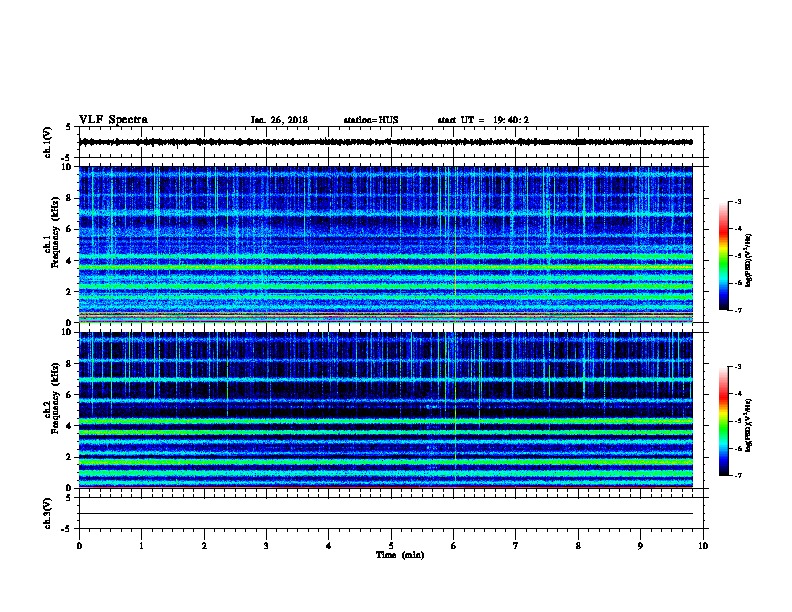Screen dimensions: 792x612
Task: Pick the ch.2 spectrogram color scale bar
Action: pos(724,421)
